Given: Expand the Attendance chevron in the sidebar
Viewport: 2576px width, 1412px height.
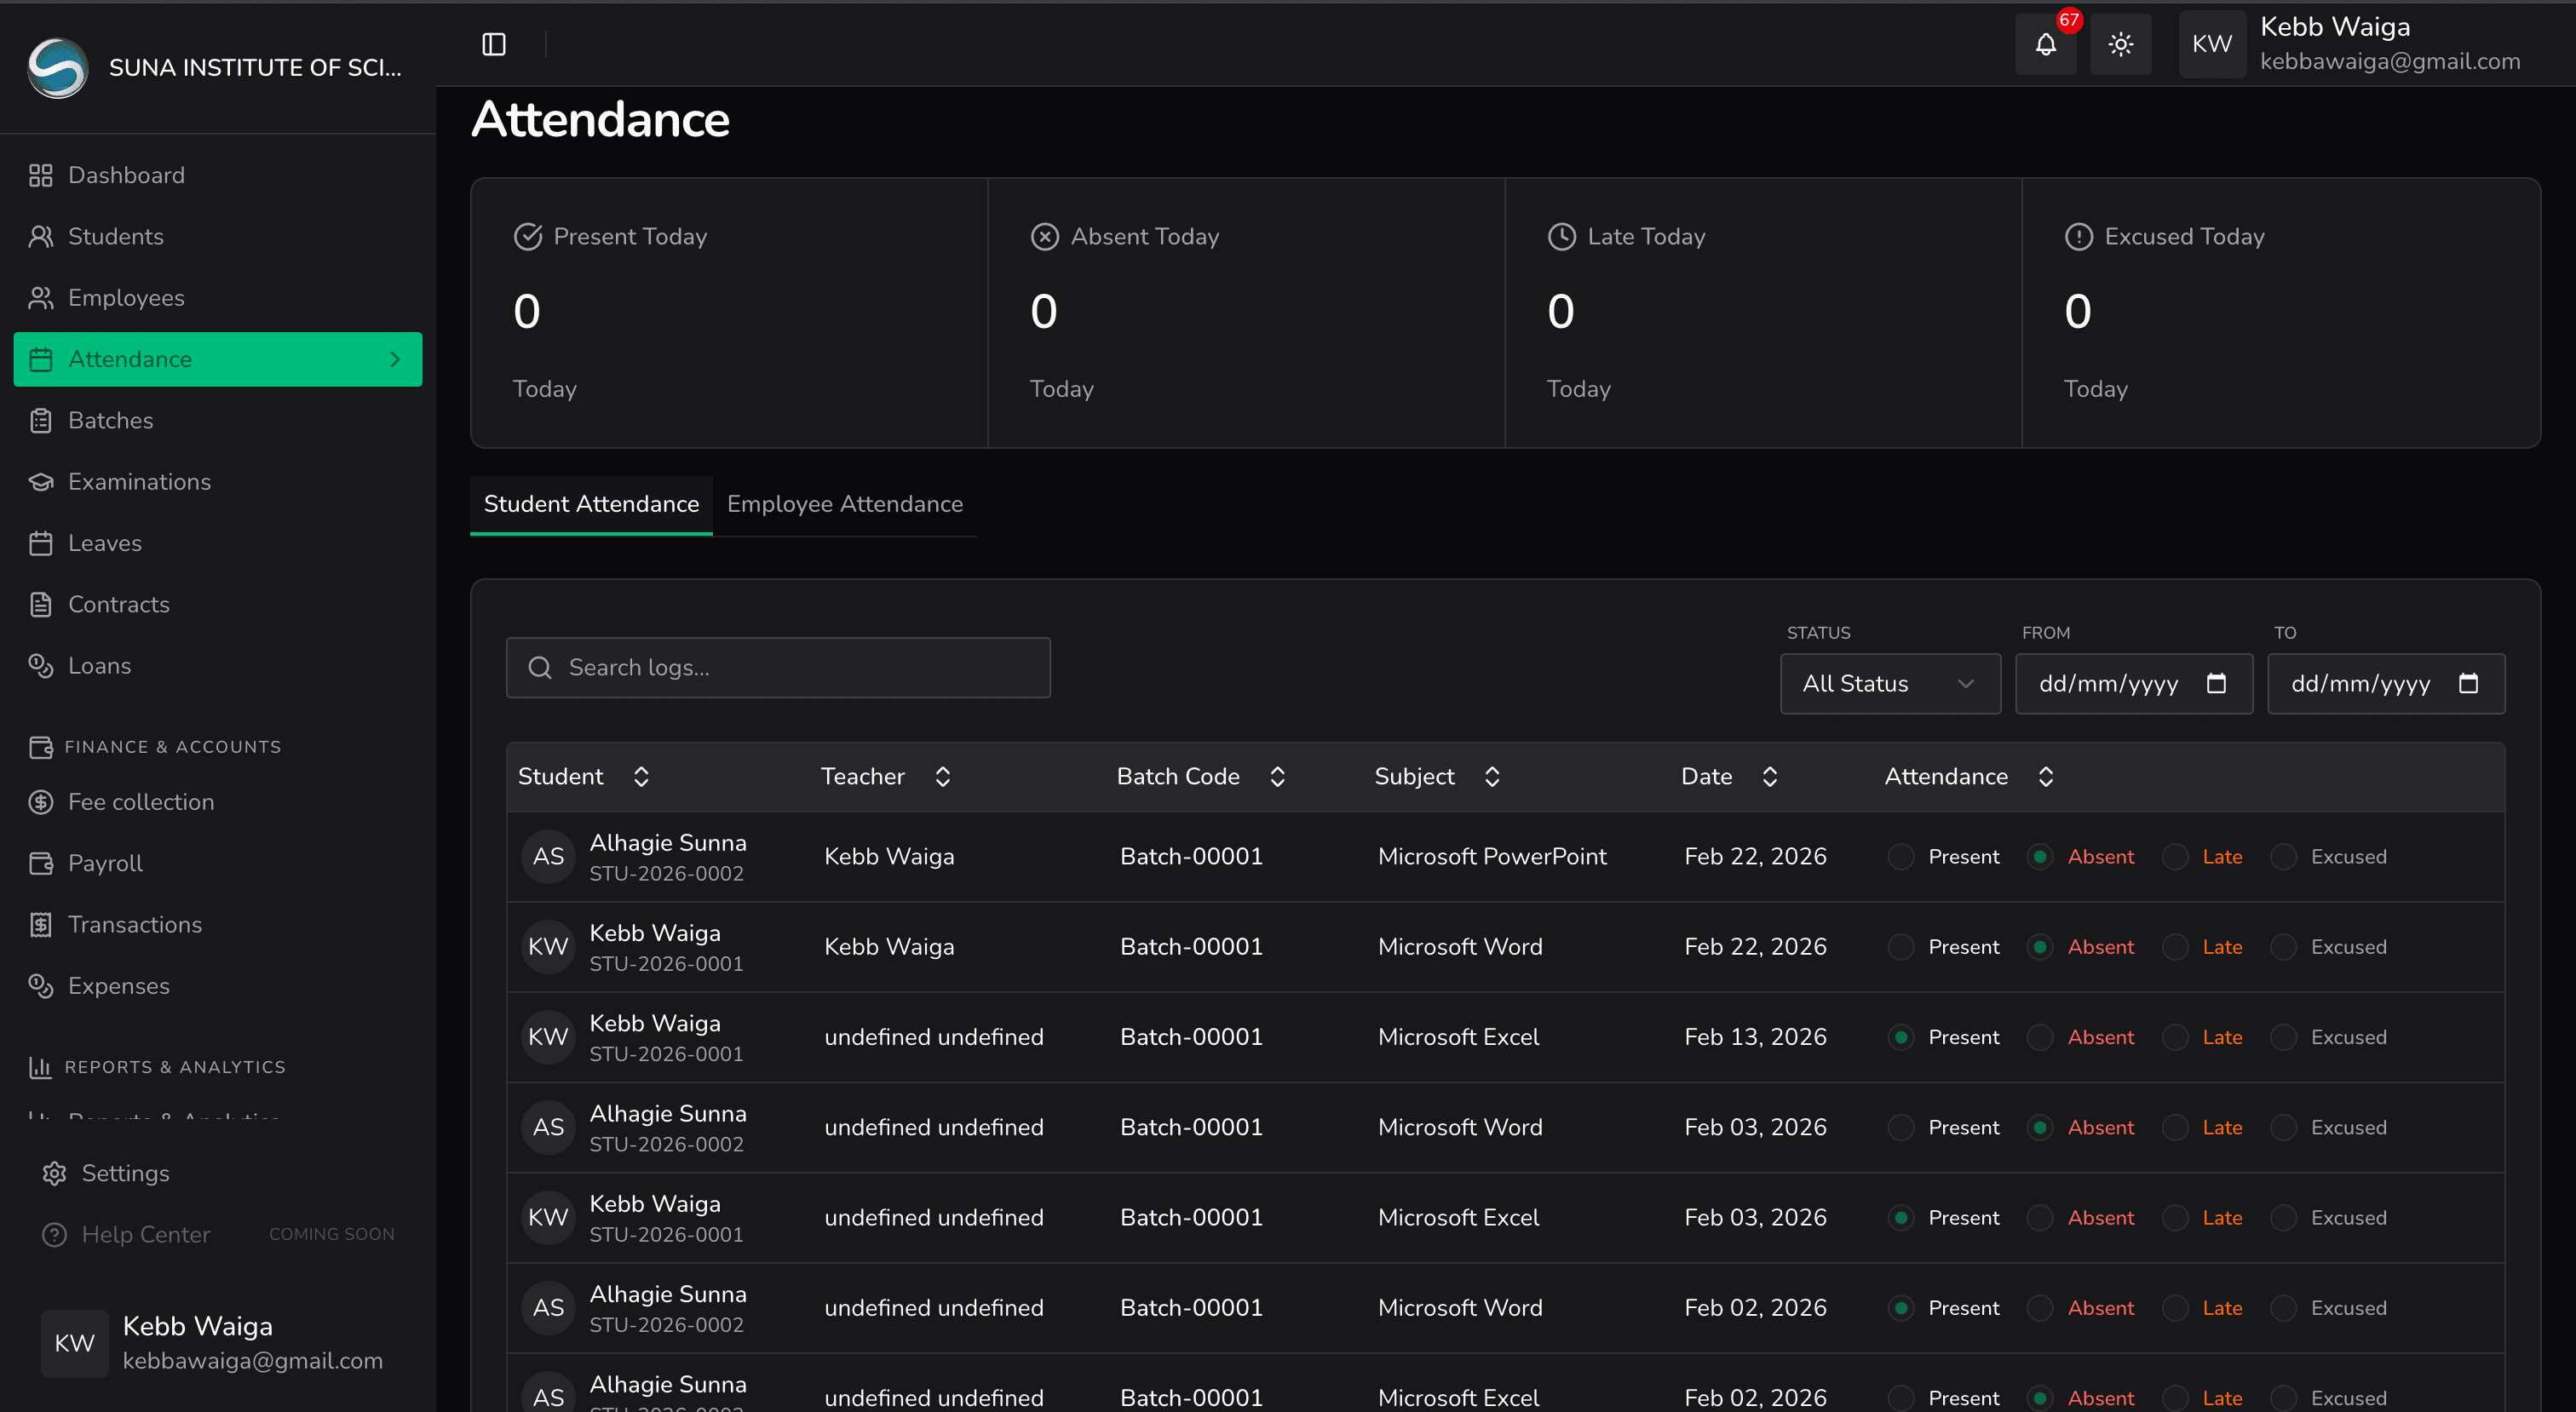Looking at the screenshot, I should coord(395,359).
